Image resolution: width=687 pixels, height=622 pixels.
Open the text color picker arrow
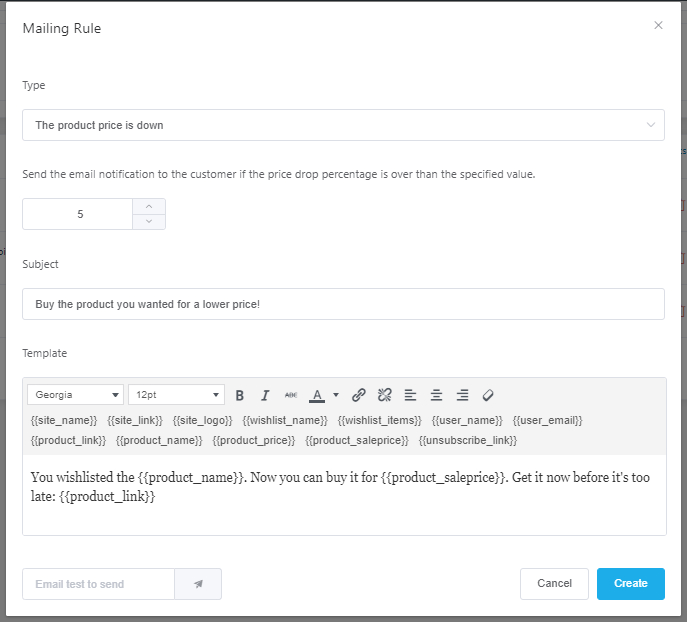[336, 395]
